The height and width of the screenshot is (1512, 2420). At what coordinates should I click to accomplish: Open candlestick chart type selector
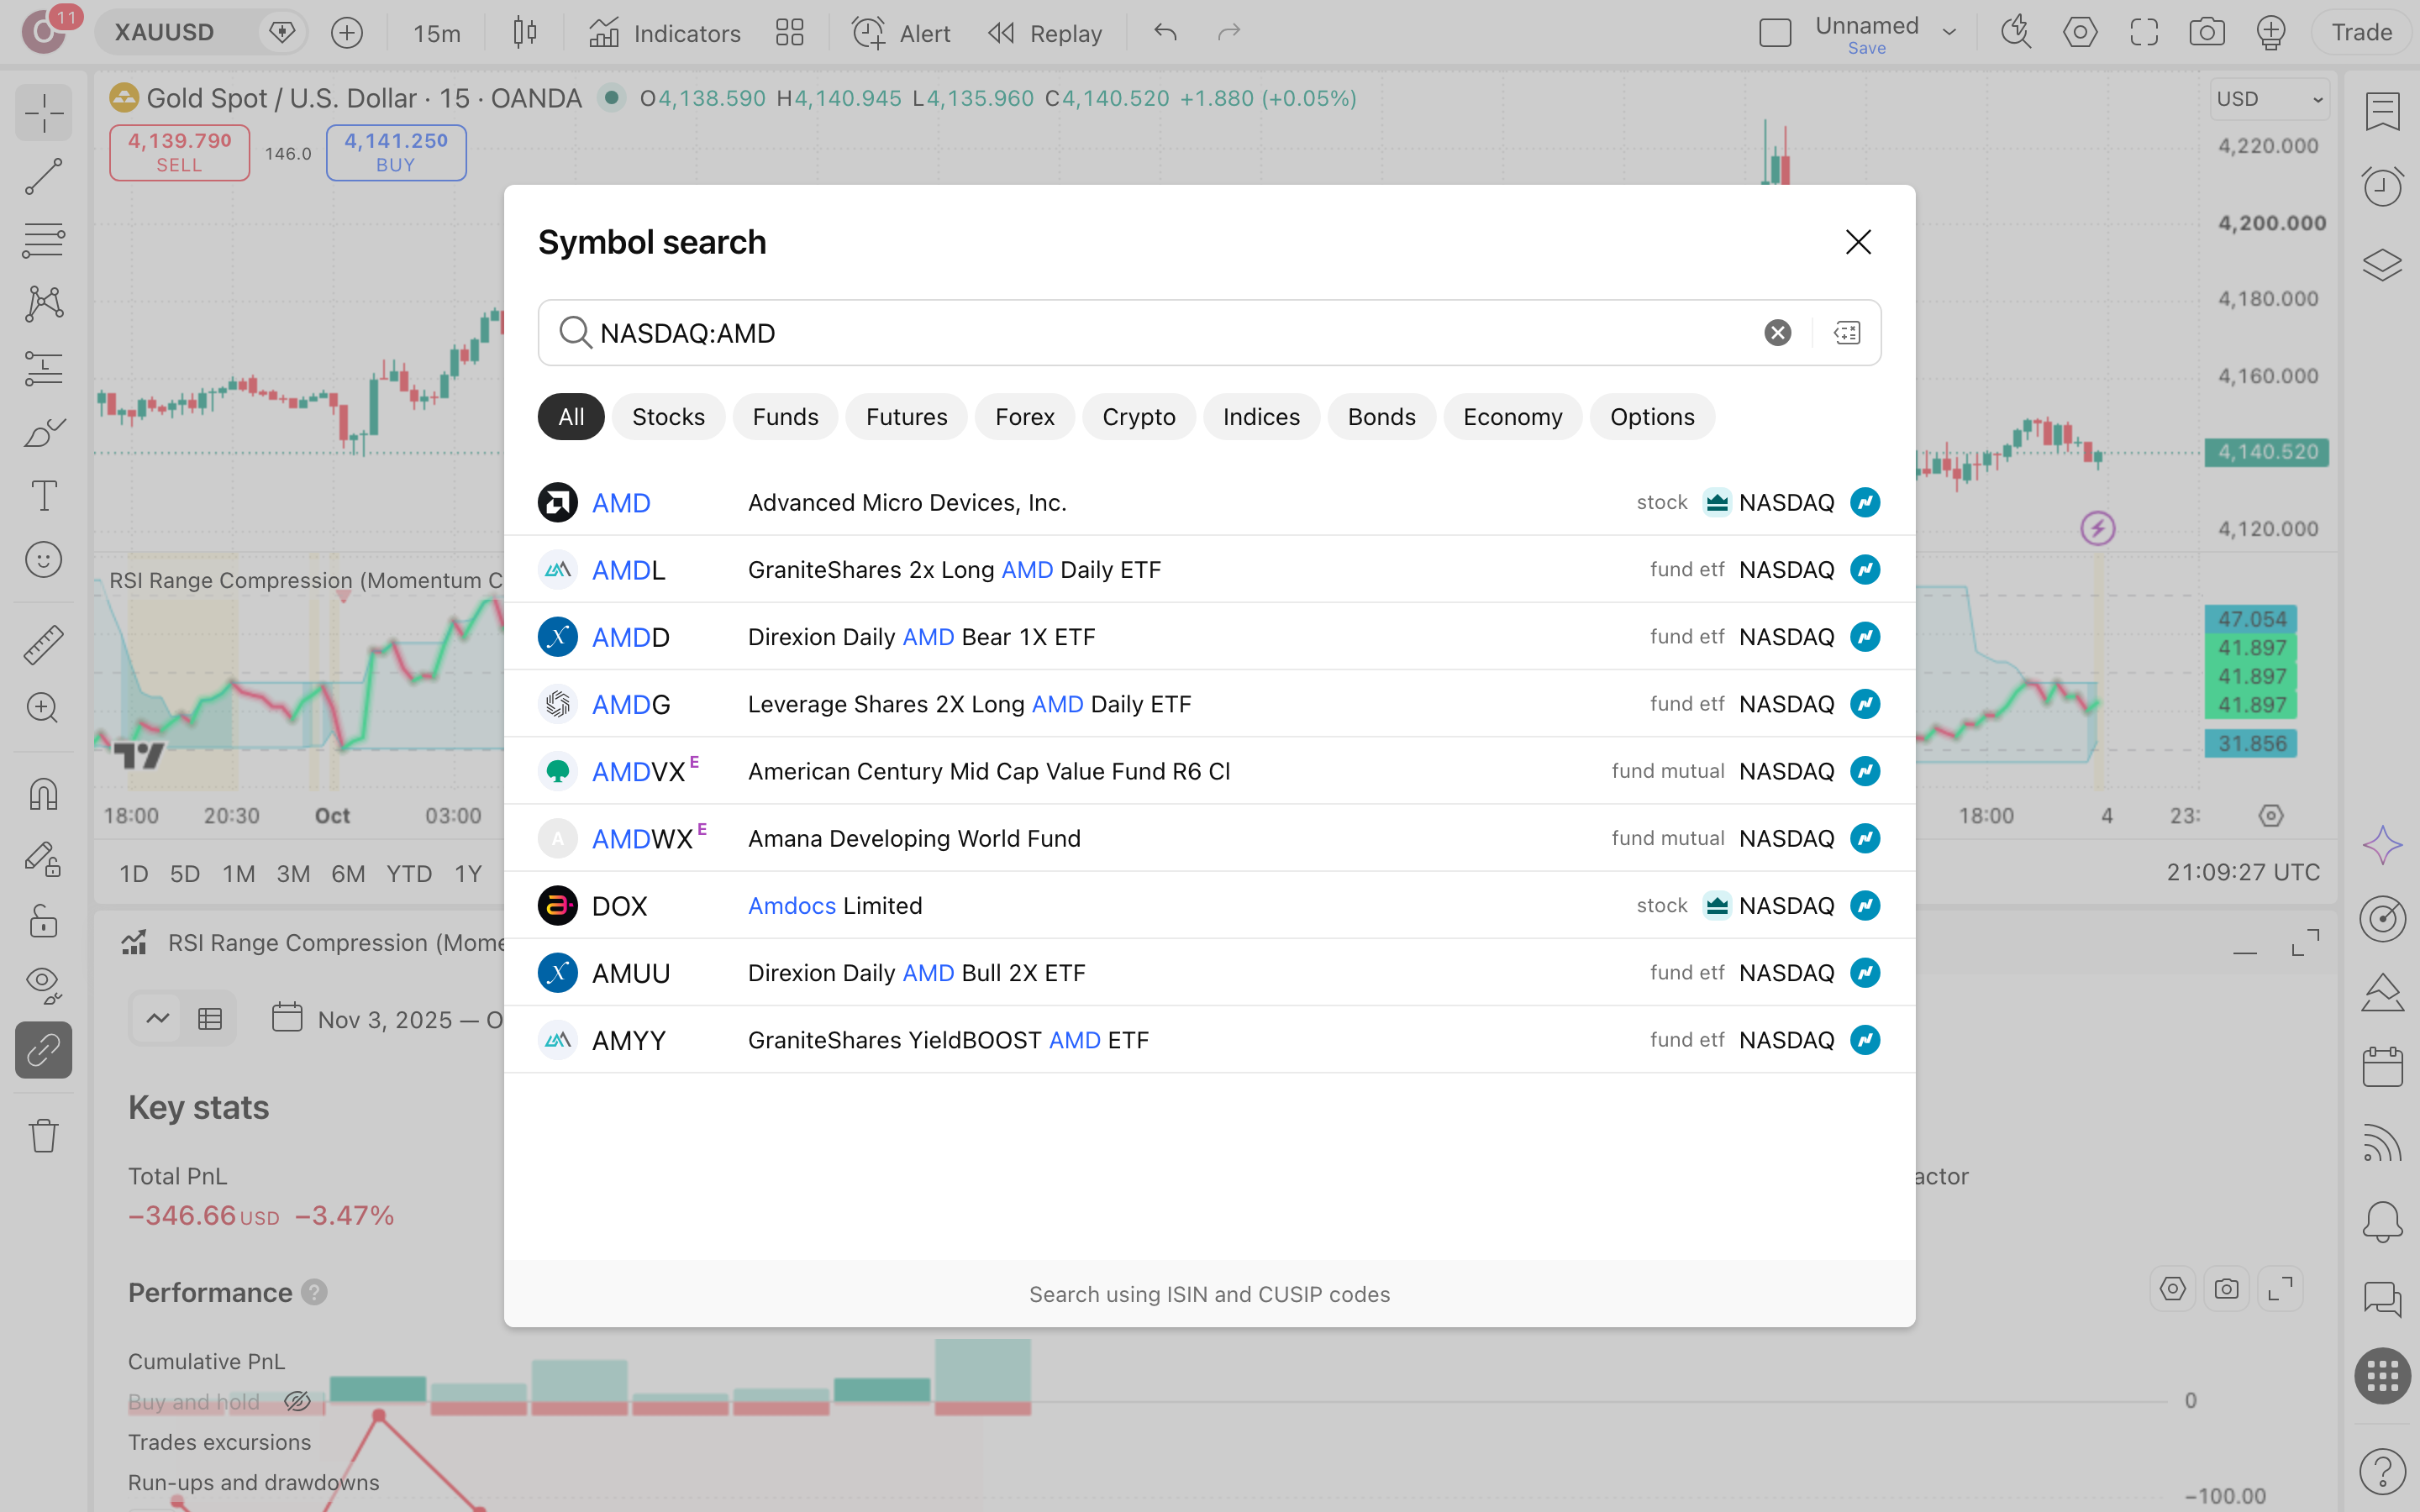point(525,33)
